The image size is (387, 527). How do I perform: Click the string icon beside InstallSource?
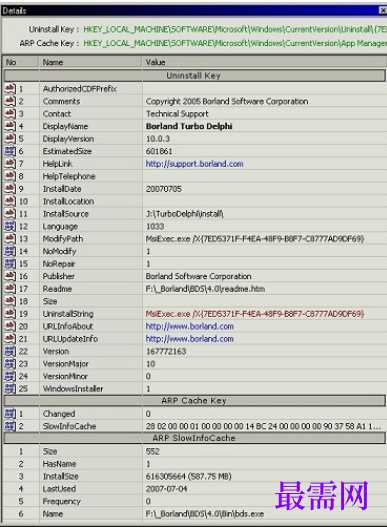pos(10,214)
